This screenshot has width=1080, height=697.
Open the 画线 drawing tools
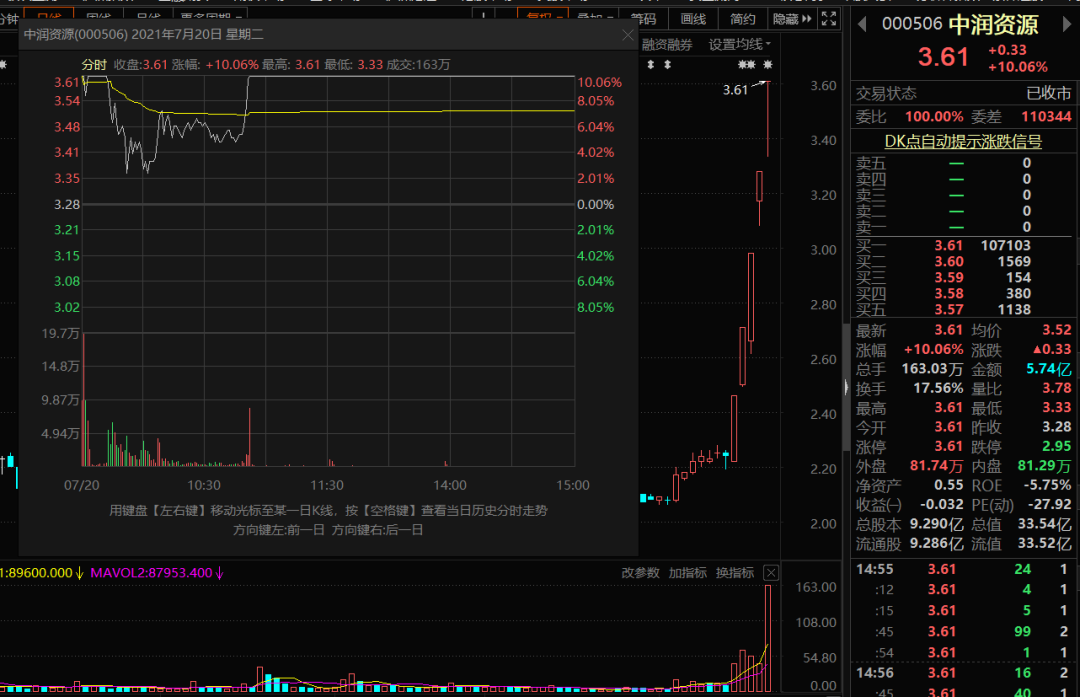click(693, 19)
